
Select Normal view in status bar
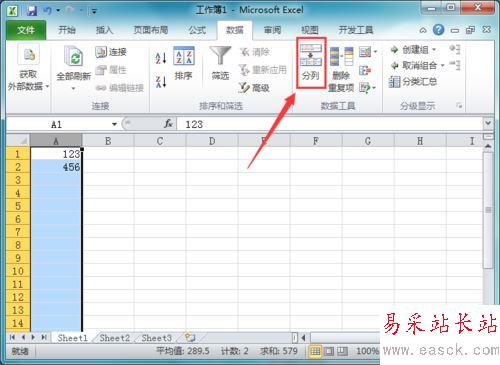click(x=315, y=351)
